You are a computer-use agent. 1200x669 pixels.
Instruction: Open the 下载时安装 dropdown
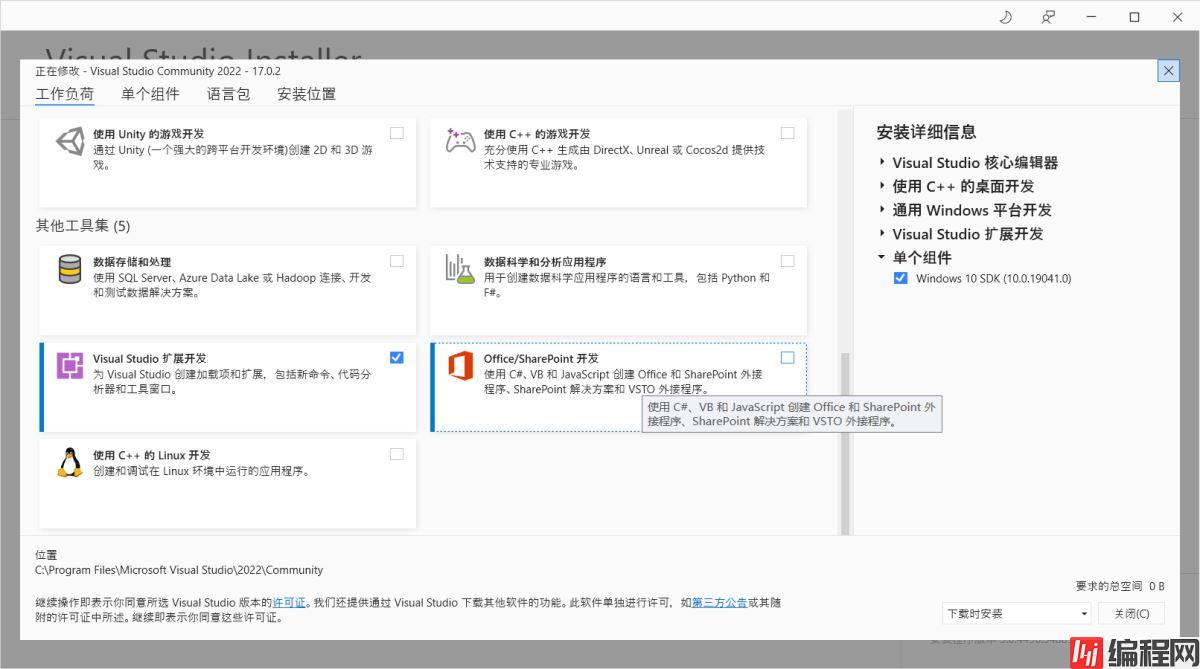click(x=1016, y=613)
